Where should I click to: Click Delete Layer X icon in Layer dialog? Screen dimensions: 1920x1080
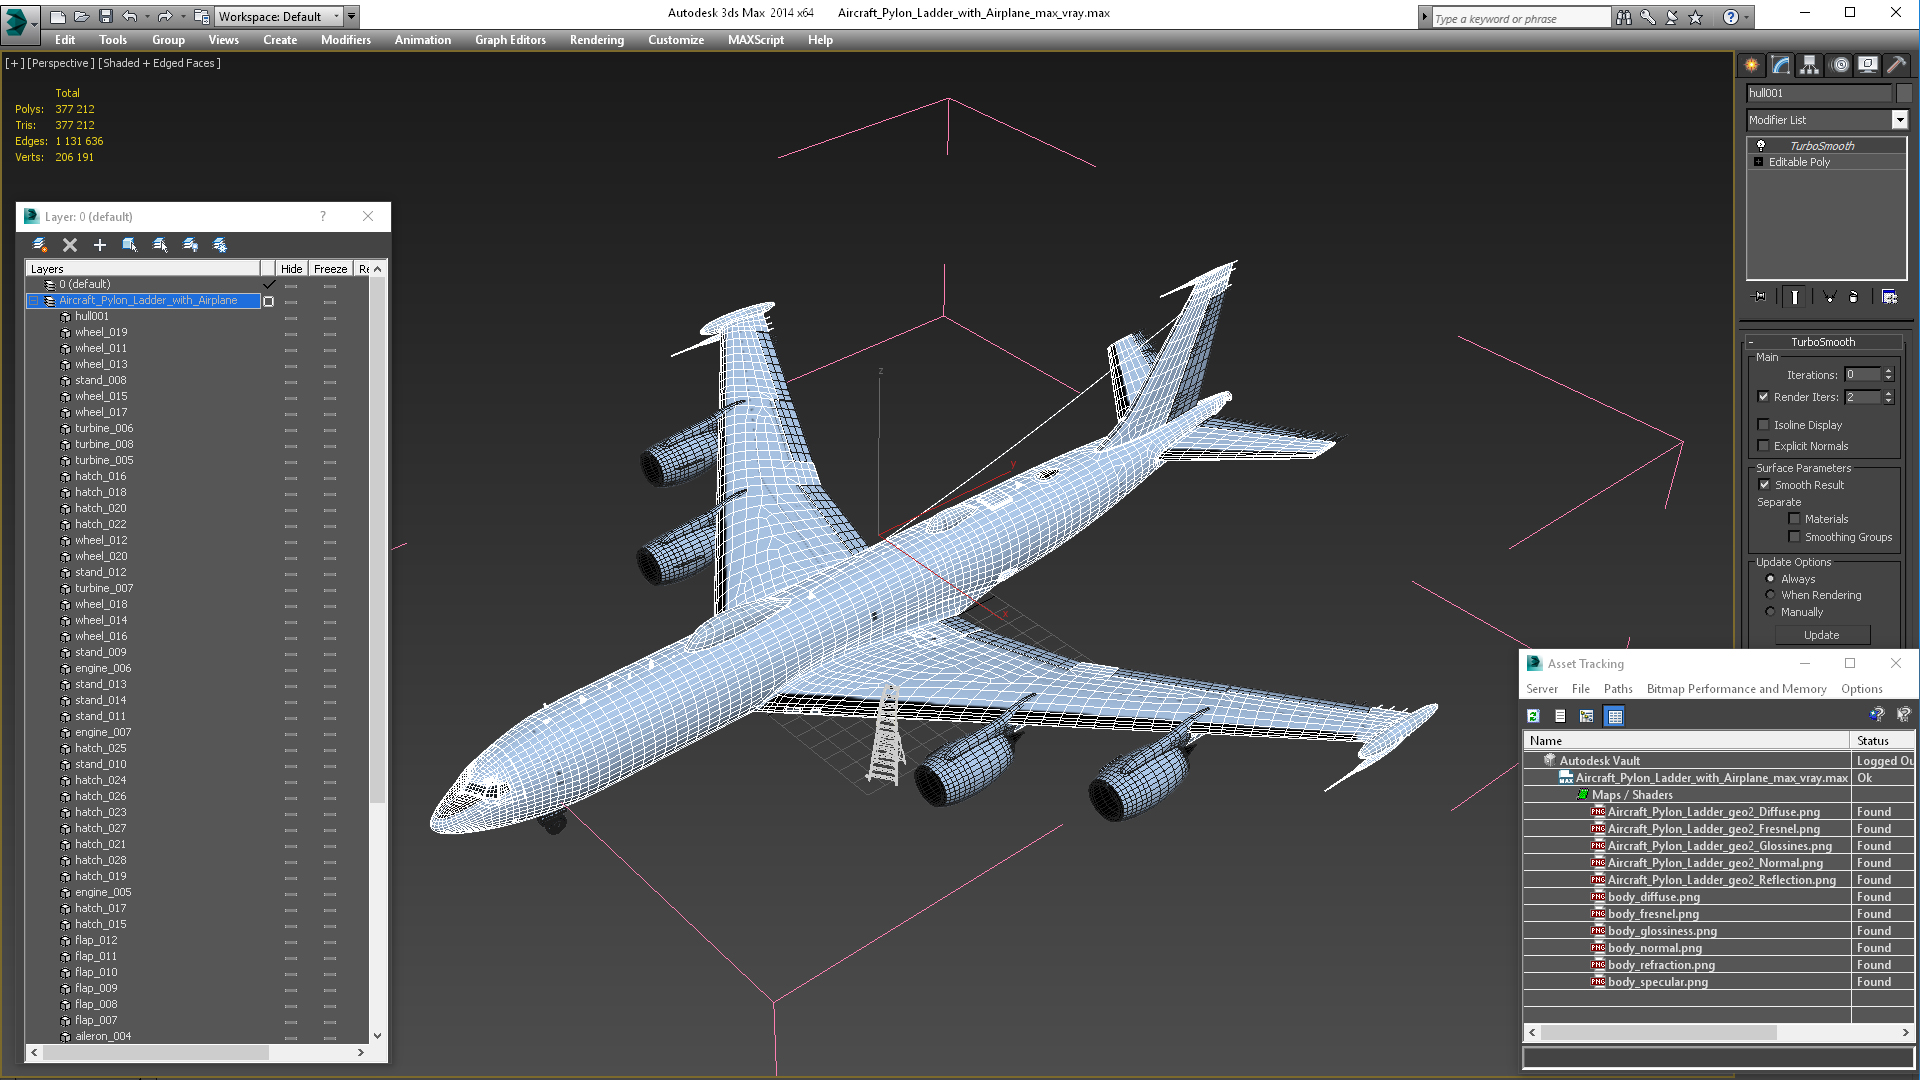[x=70, y=245]
